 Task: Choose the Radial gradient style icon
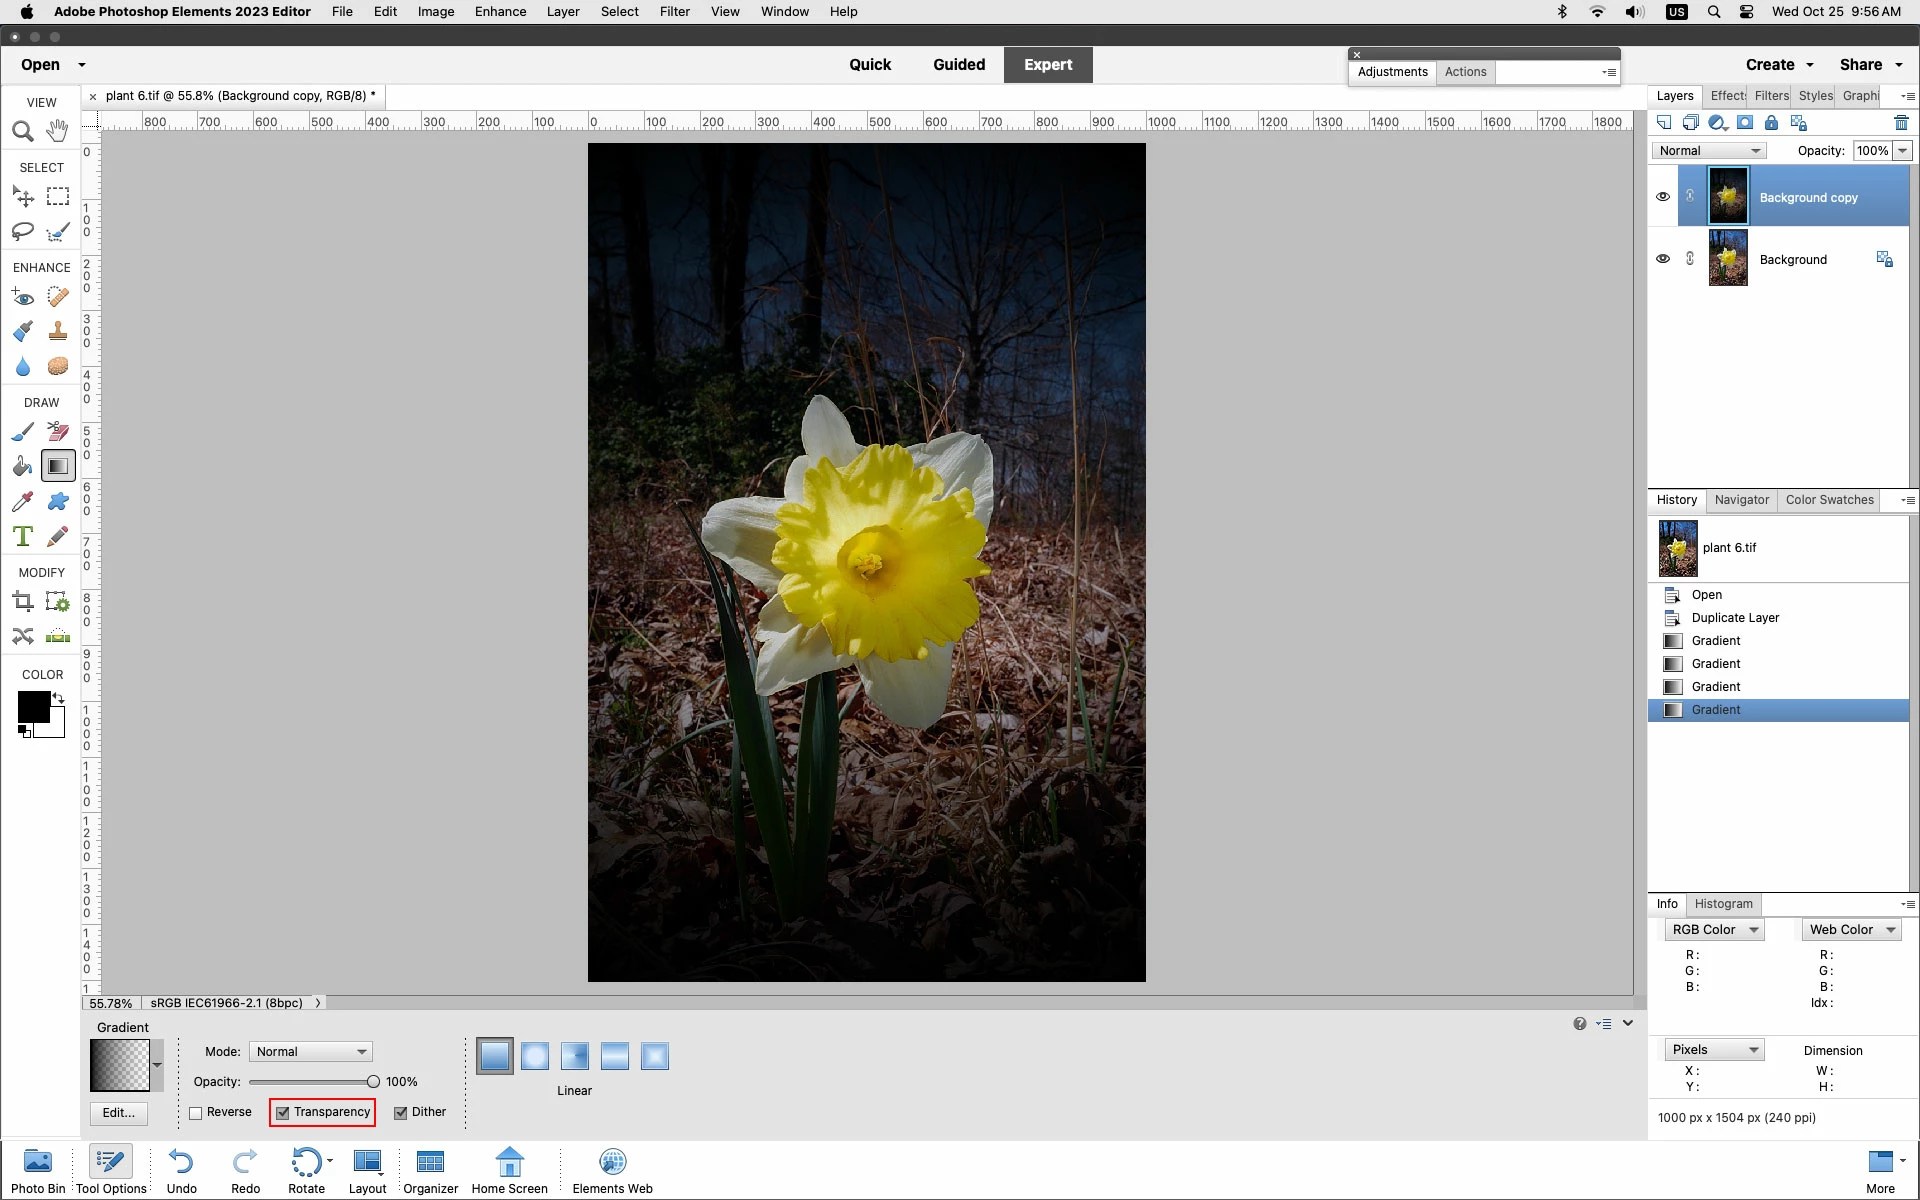point(535,1056)
